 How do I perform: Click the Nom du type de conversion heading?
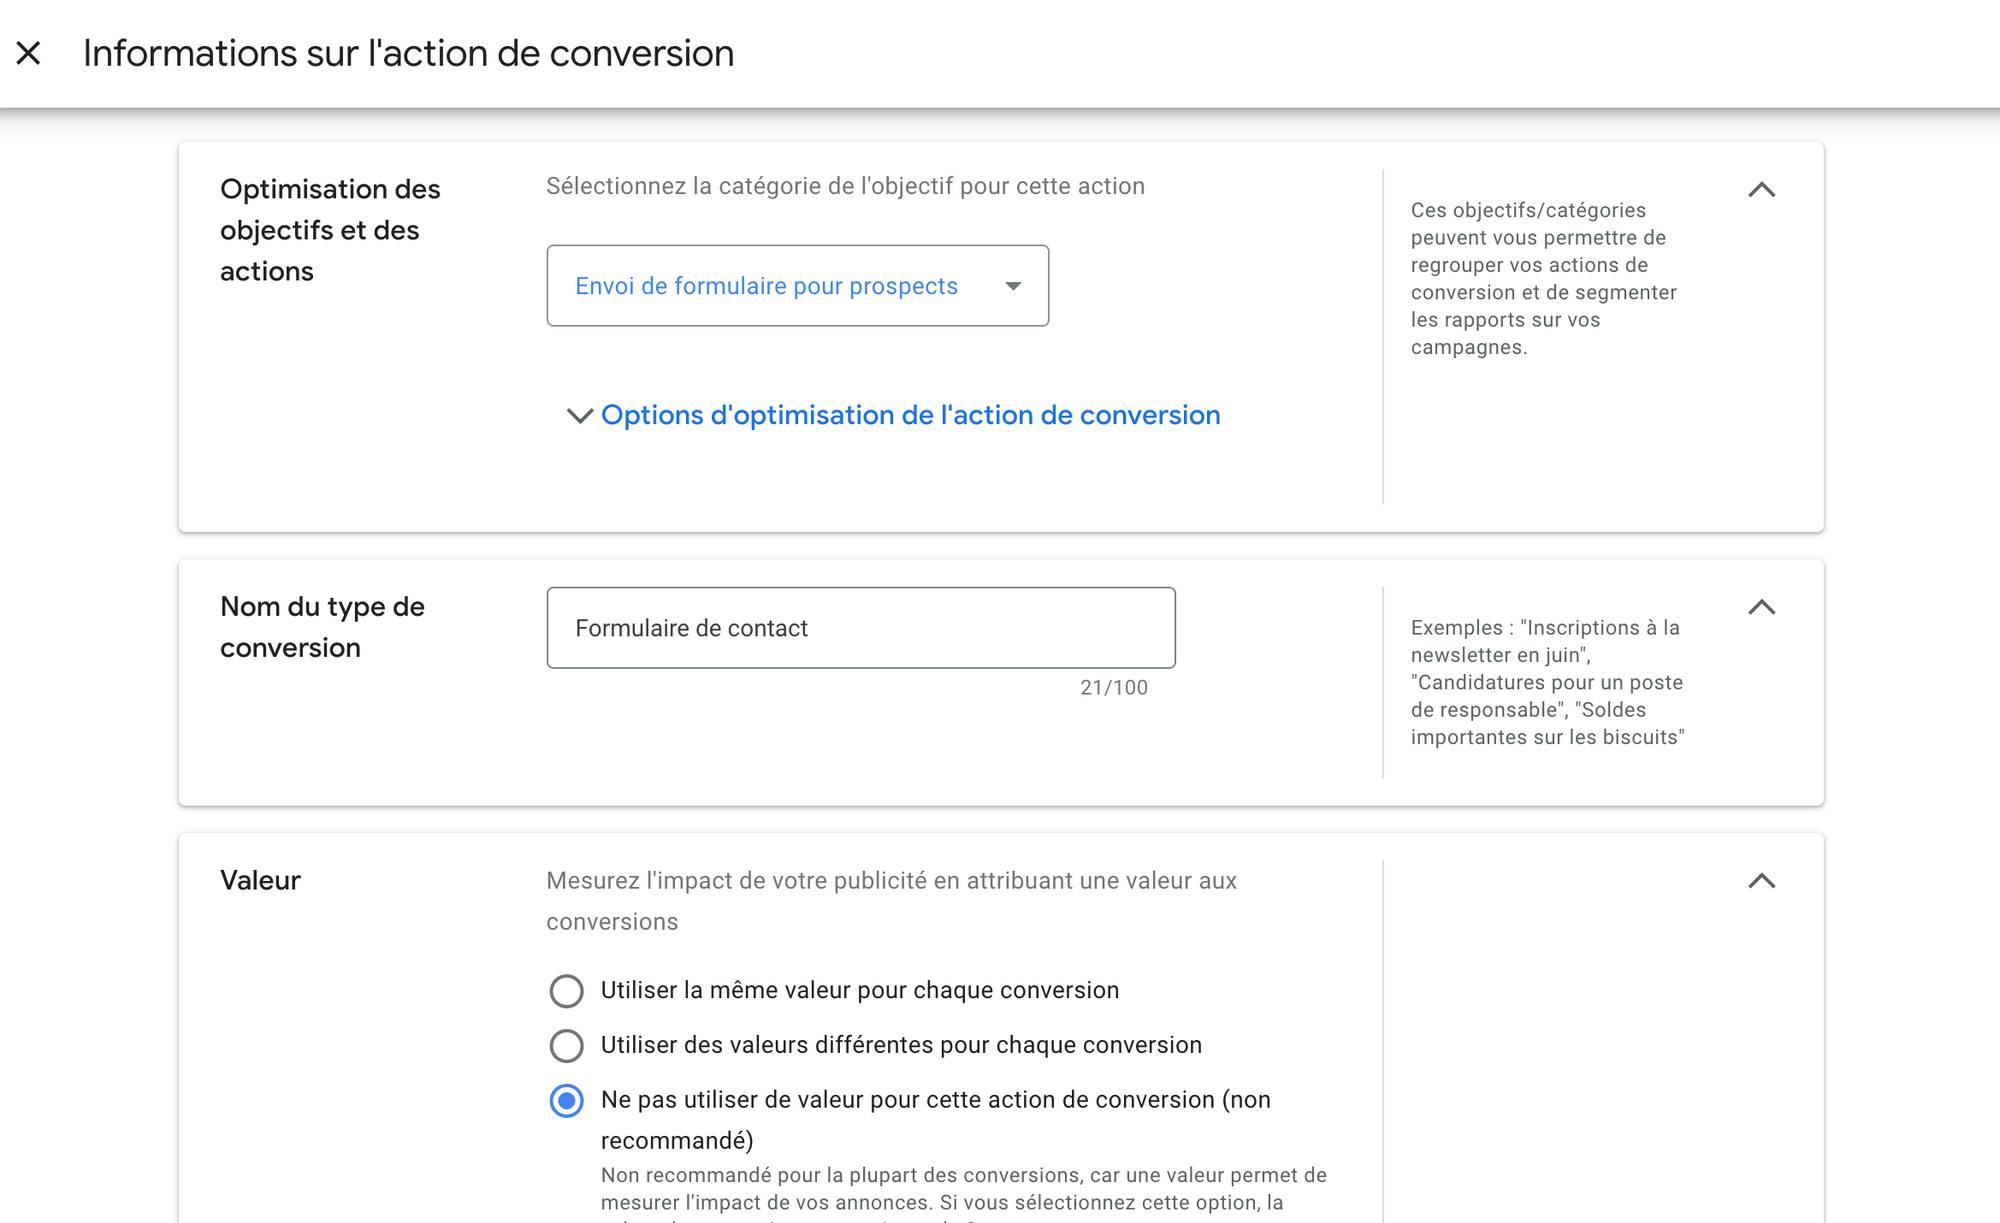[x=322, y=627]
